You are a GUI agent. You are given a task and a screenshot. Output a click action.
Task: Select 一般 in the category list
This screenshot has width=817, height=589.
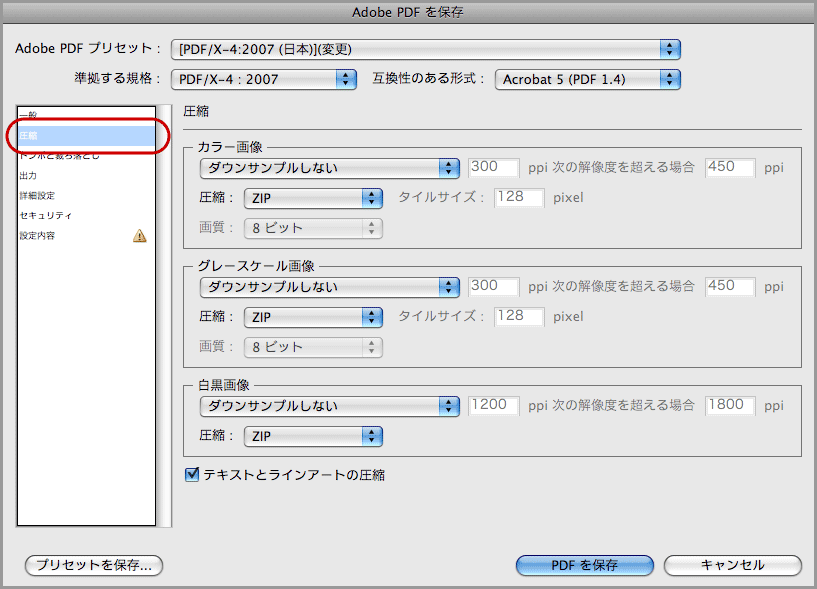click(x=86, y=115)
